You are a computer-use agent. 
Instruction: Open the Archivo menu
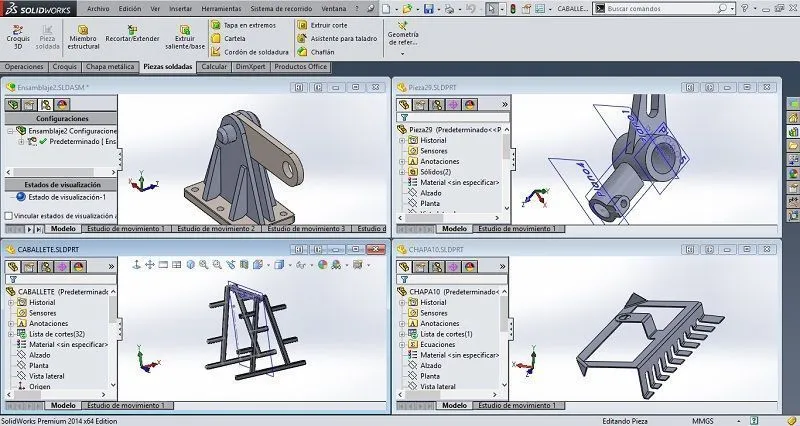98,9
